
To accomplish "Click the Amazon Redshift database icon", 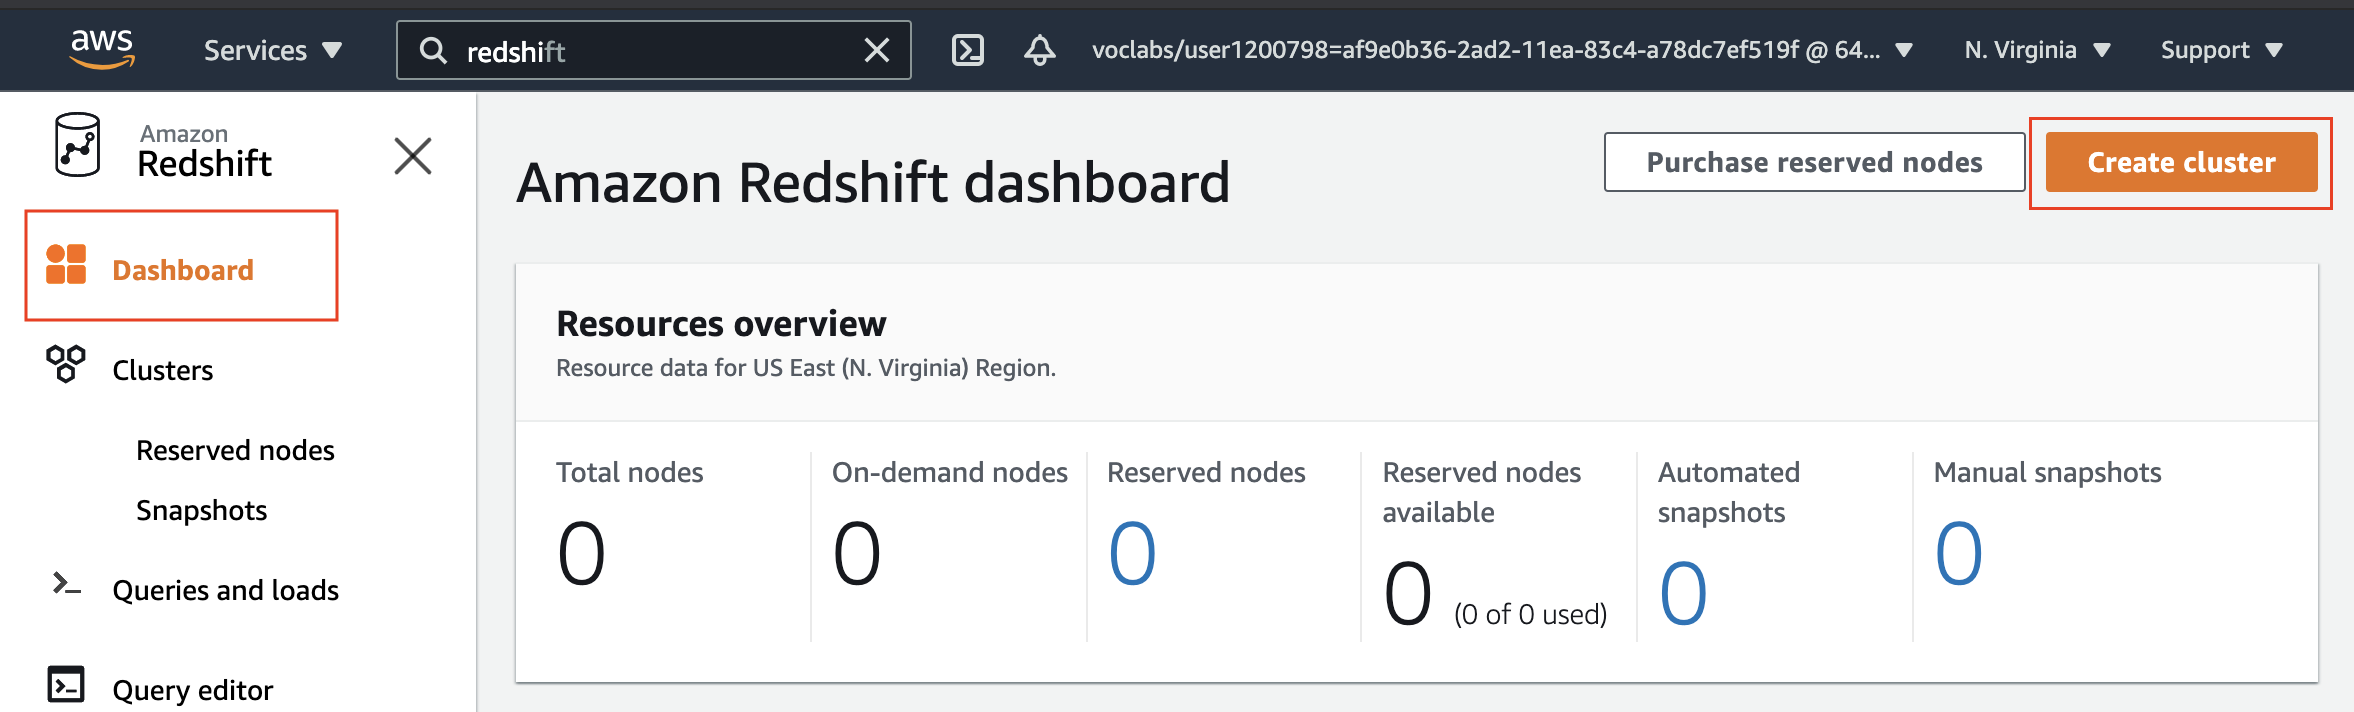I will click(77, 145).
